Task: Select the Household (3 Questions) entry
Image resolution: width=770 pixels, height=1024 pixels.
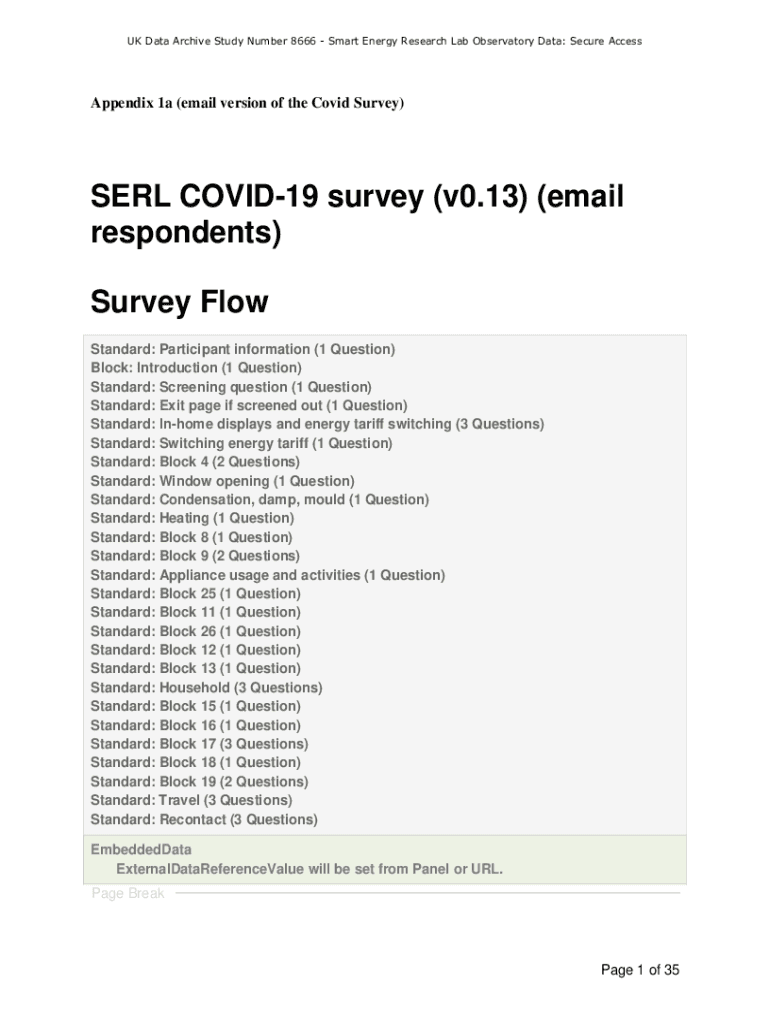Action: (206, 688)
